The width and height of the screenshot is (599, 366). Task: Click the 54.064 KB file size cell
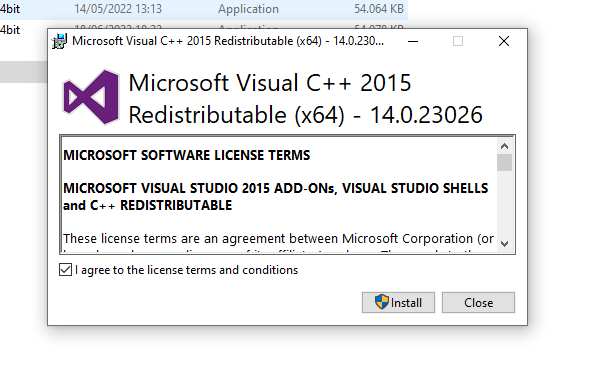pos(379,9)
